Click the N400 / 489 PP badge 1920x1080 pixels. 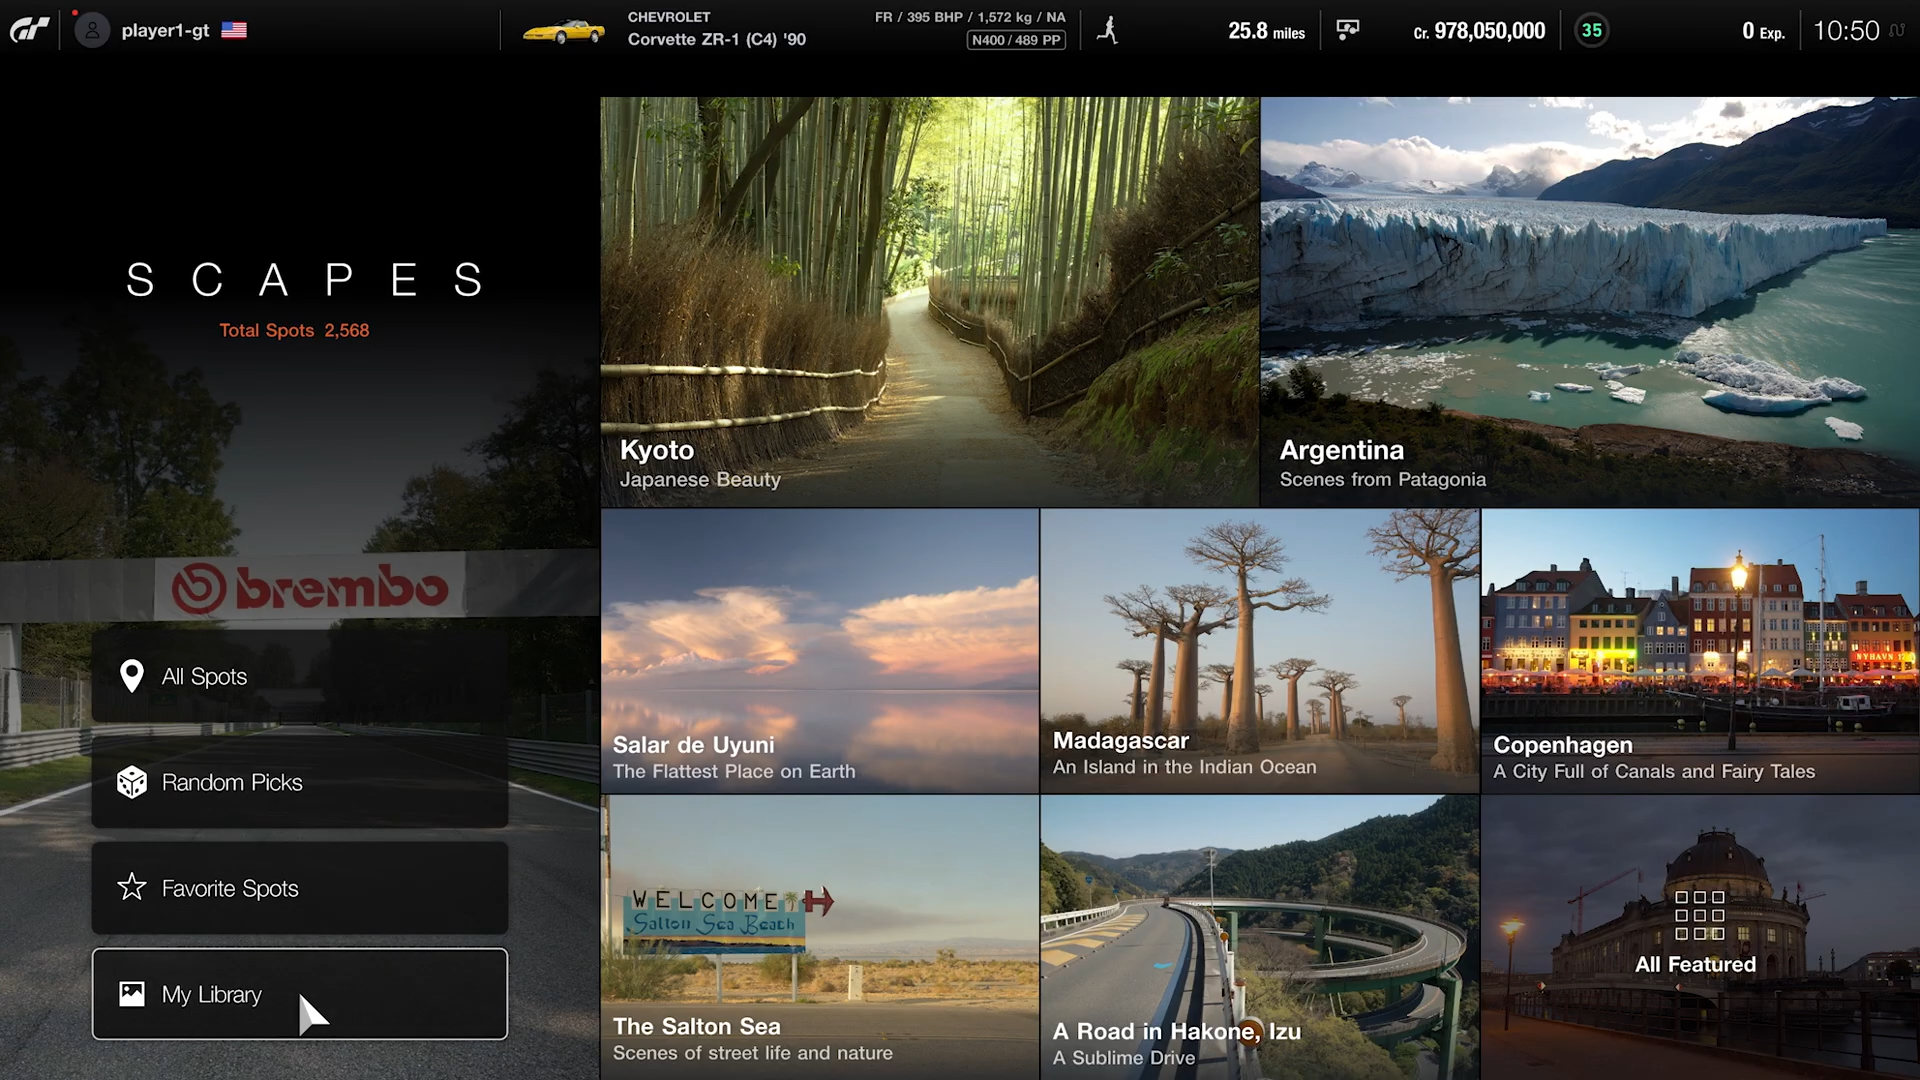(x=1016, y=40)
